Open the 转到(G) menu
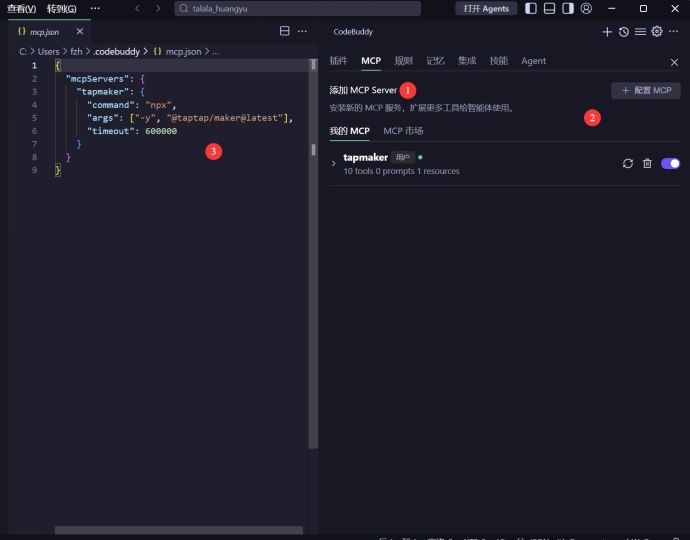The image size is (690, 540). tap(62, 8)
